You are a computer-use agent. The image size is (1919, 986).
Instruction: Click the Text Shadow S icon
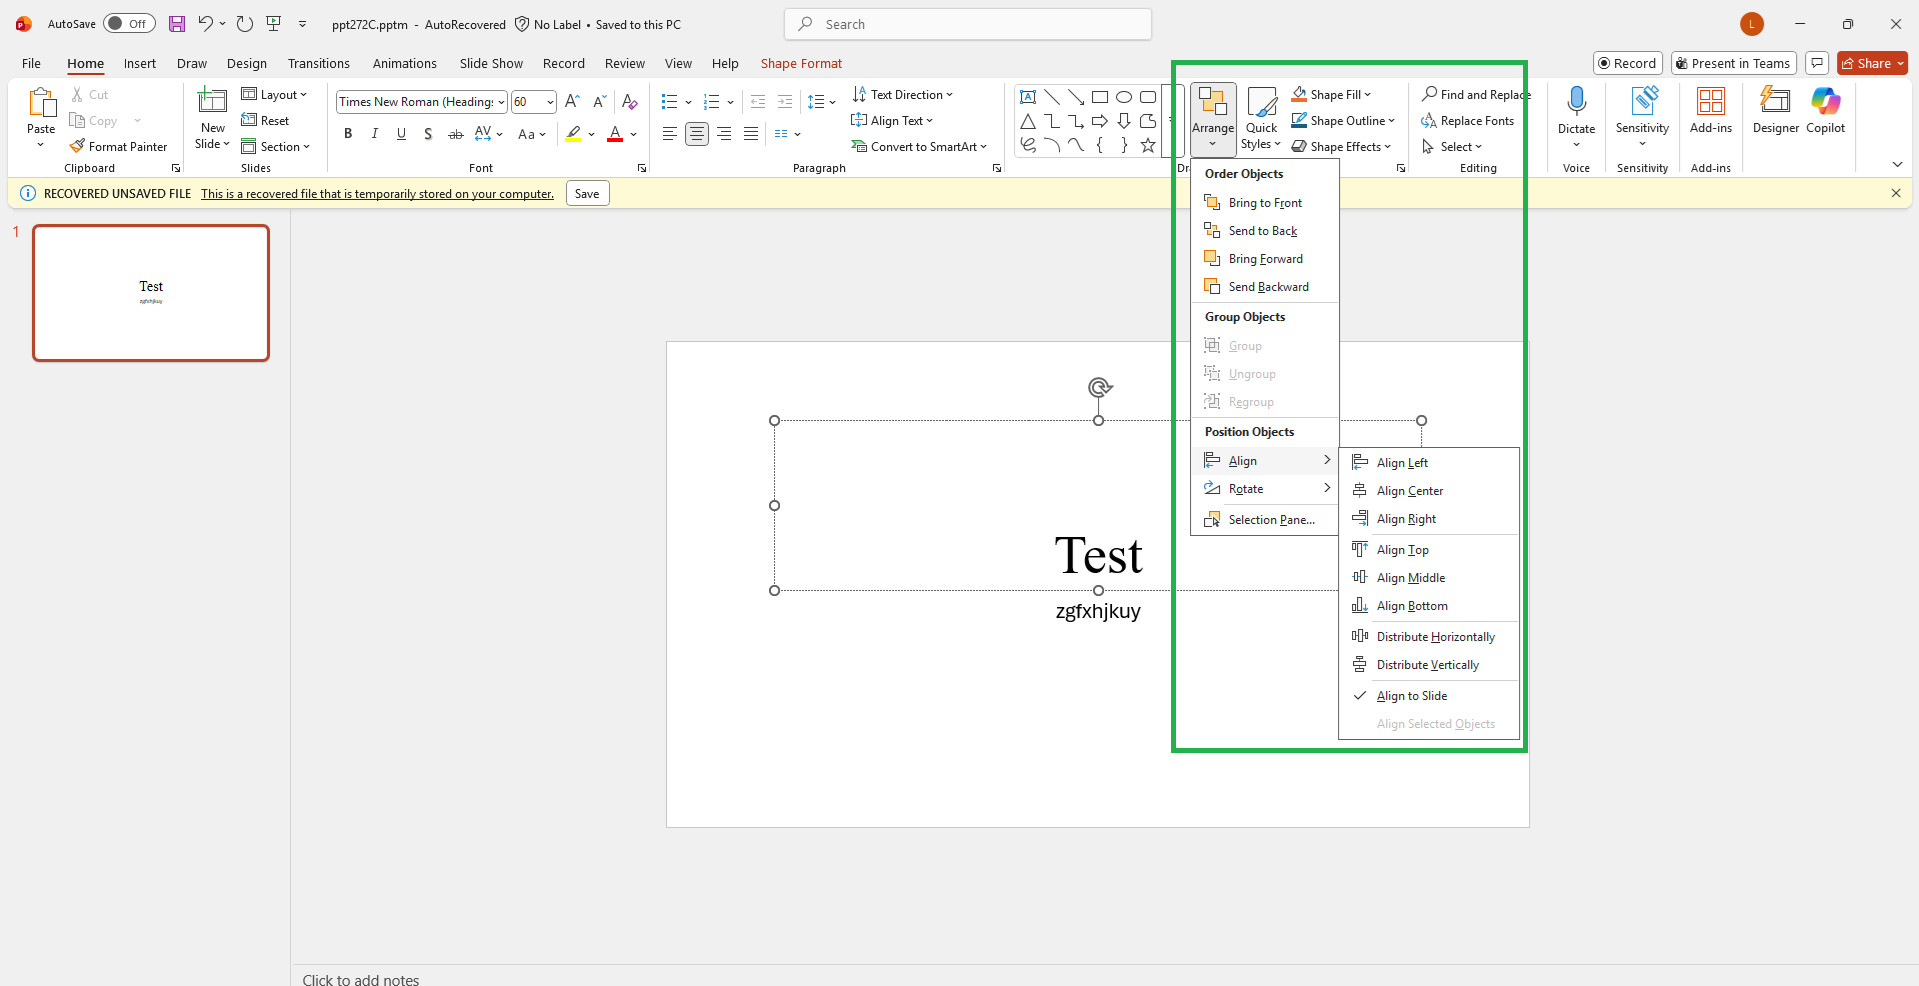(428, 134)
